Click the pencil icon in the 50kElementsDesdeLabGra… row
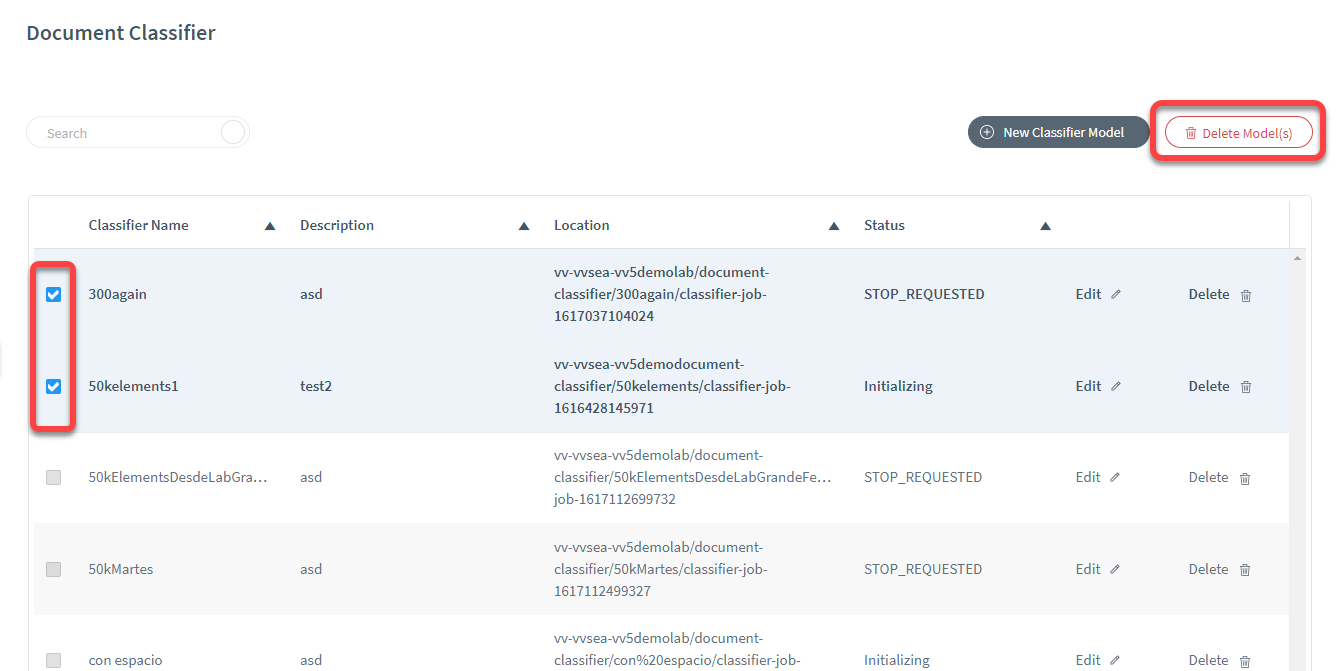Image resolution: width=1344 pixels, height=671 pixels. click(x=1116, y=478)
